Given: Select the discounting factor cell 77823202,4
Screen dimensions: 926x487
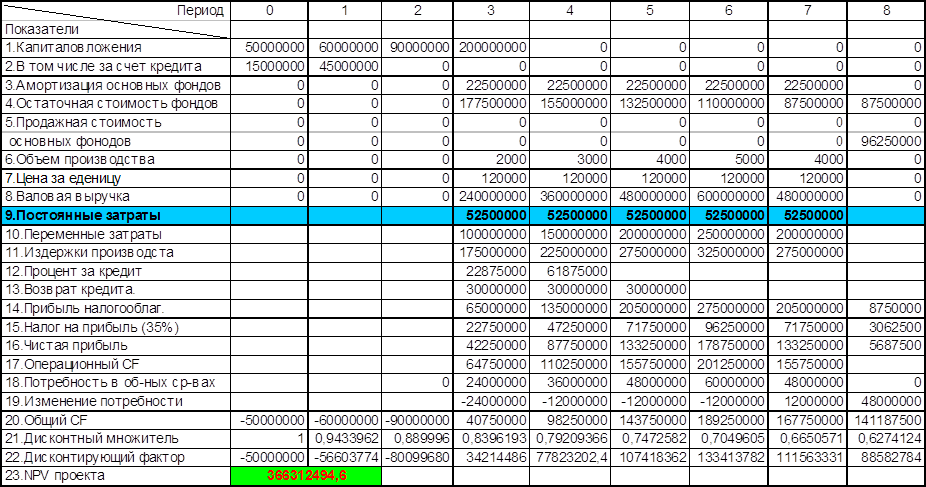Looking at the screenshot, I should [570, 458].
